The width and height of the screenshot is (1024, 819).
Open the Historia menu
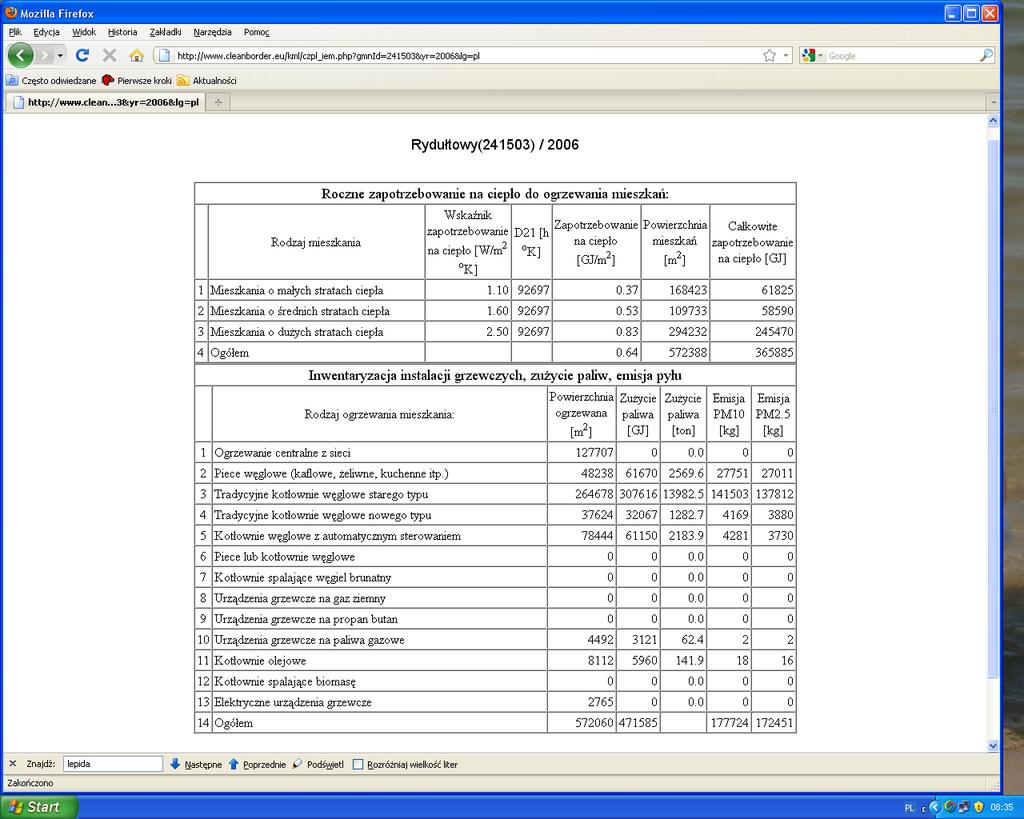[x=122, y=32]
